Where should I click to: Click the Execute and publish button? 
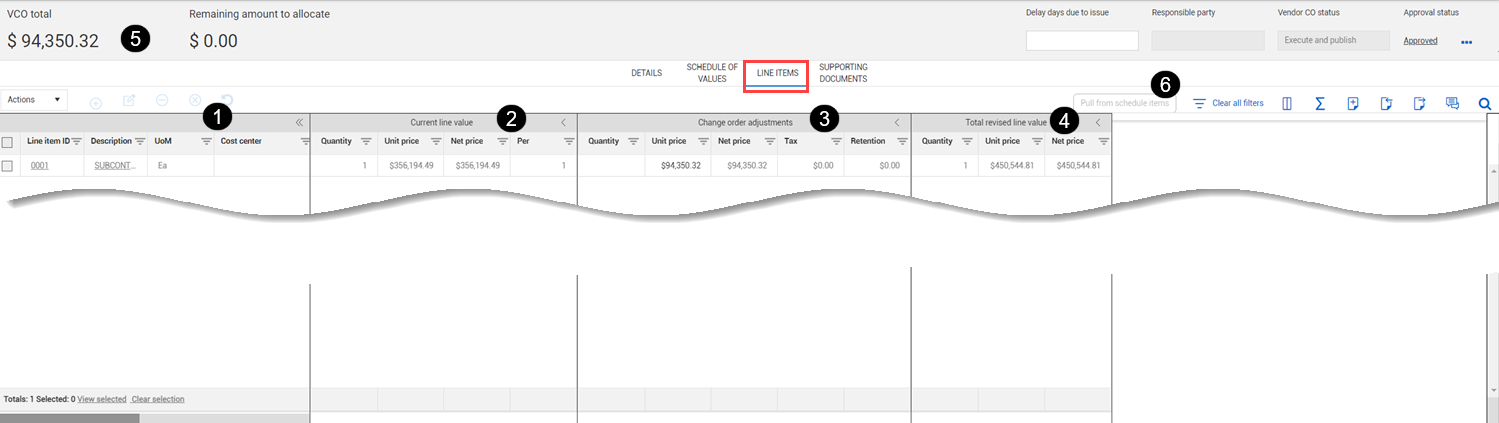pos(1334,40)
